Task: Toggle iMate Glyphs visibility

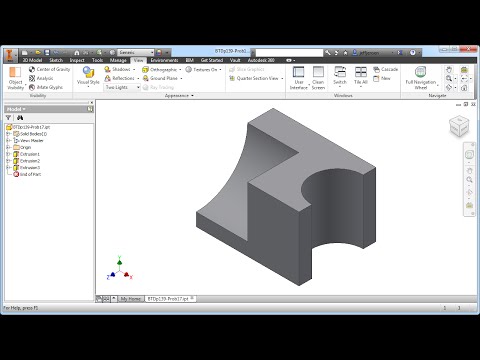Action: click(x=46, y=87)
